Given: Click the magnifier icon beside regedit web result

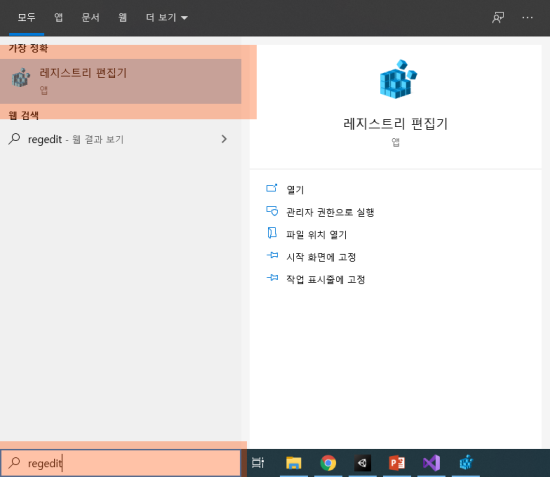Looking at the screenshot, I should 14,139.
